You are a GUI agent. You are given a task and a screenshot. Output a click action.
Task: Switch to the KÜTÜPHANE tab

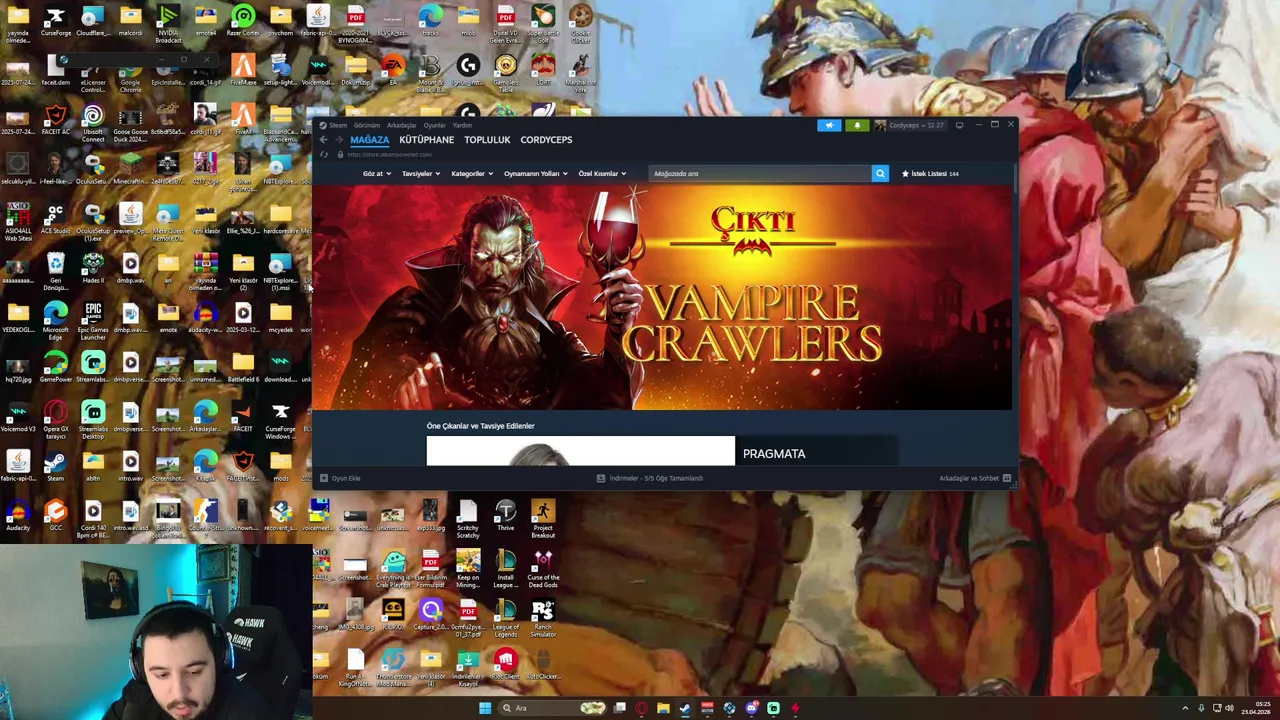click(426, 140)
